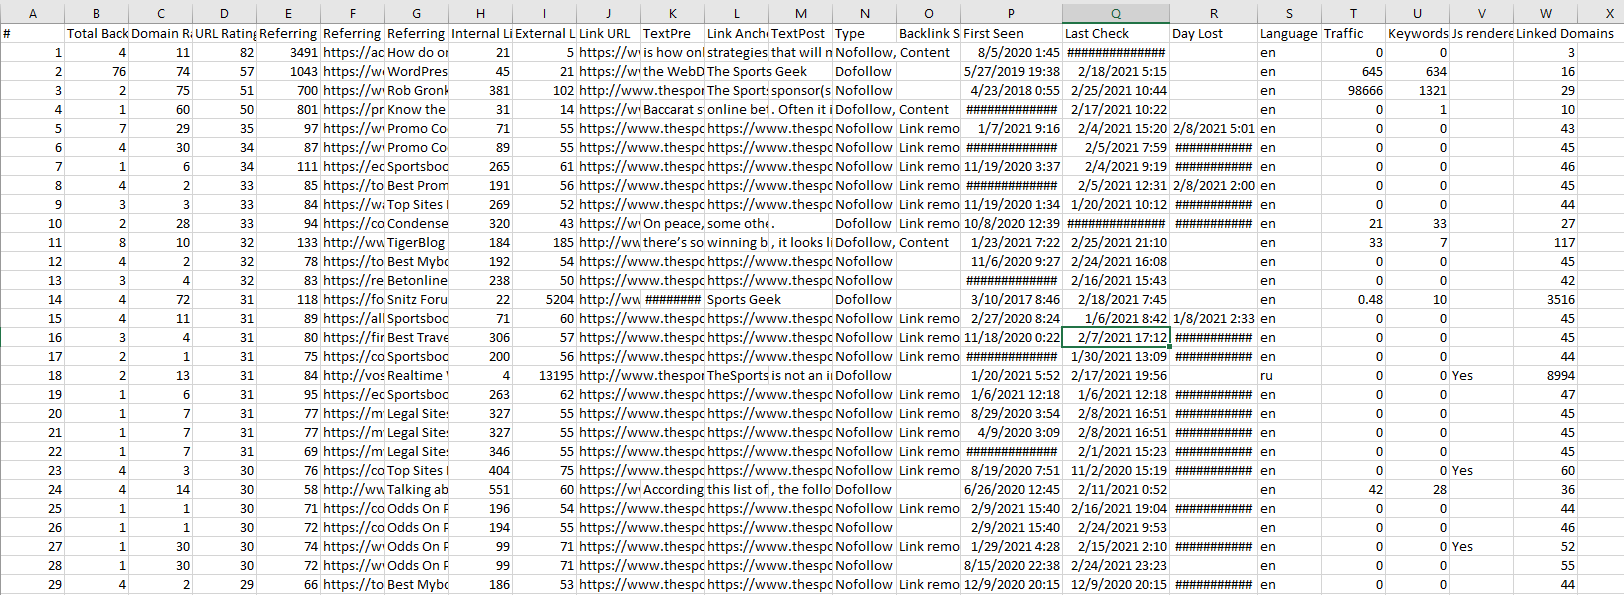Click the 'Keywords' header cell

pyautogui.click(x=1417, y=33)
